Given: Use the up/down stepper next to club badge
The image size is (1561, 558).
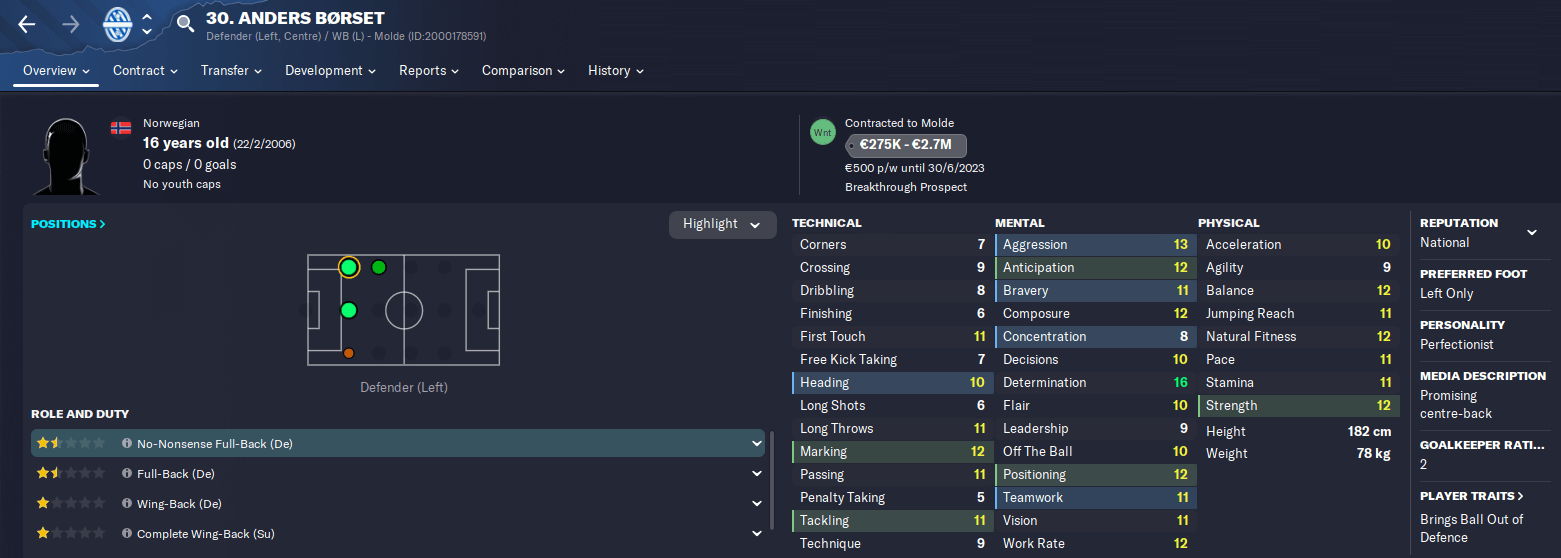Looking at the screenshot, I should (147, 25).
